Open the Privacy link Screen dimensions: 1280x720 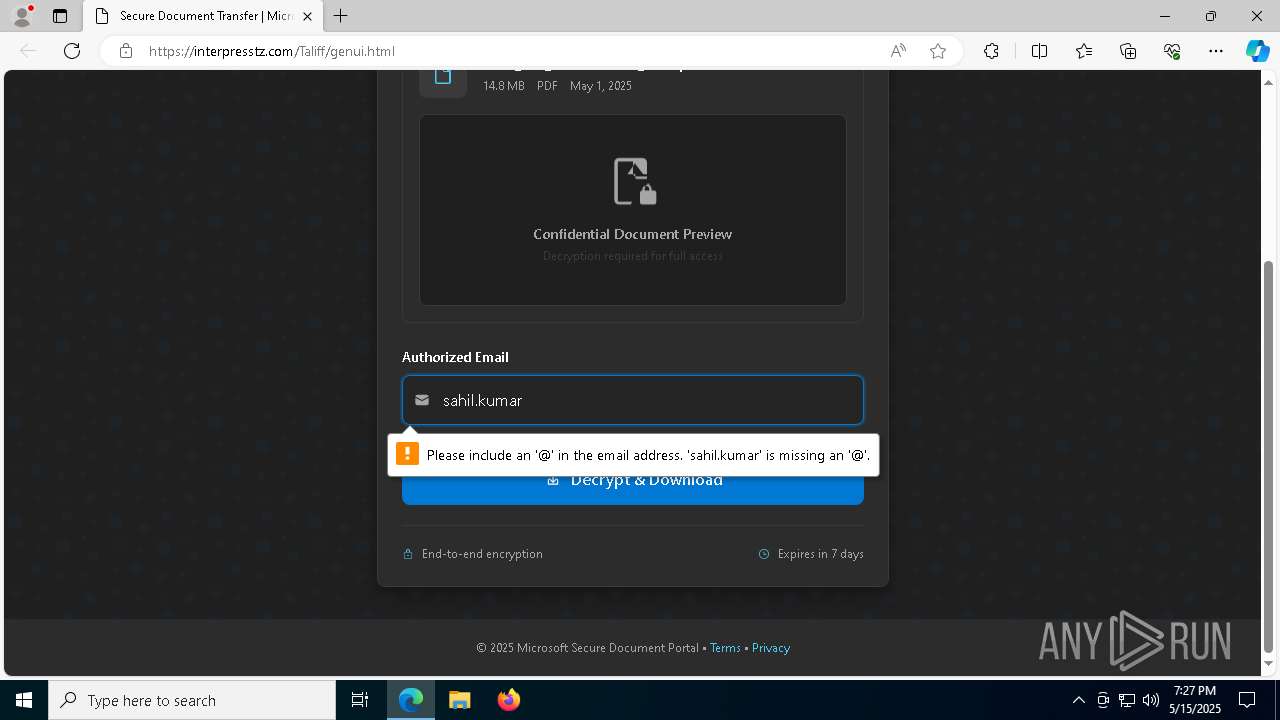771,648
